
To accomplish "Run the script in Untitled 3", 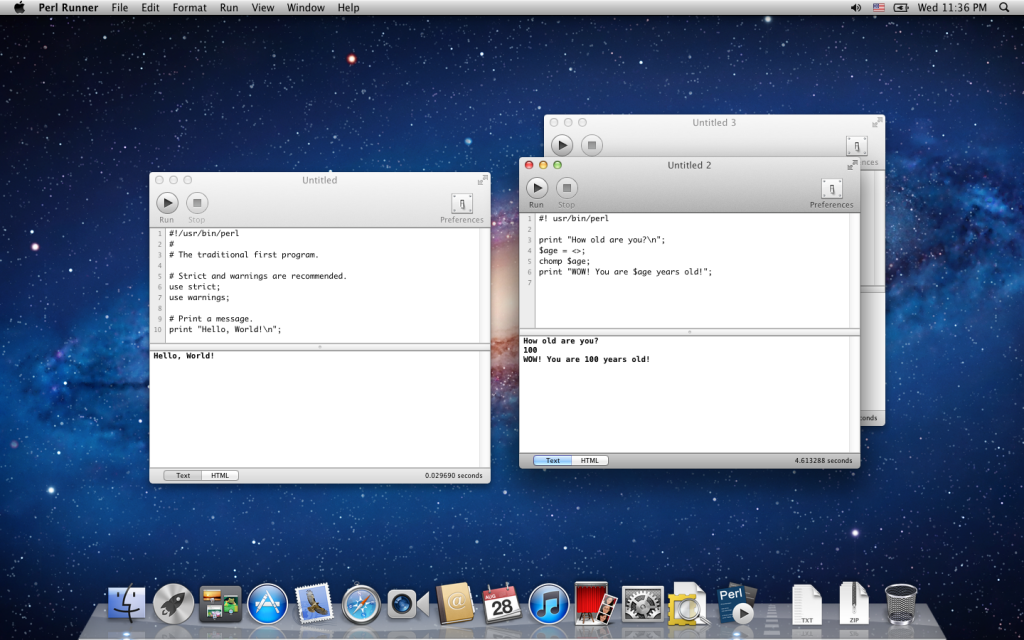I will (x=562, y=145).
